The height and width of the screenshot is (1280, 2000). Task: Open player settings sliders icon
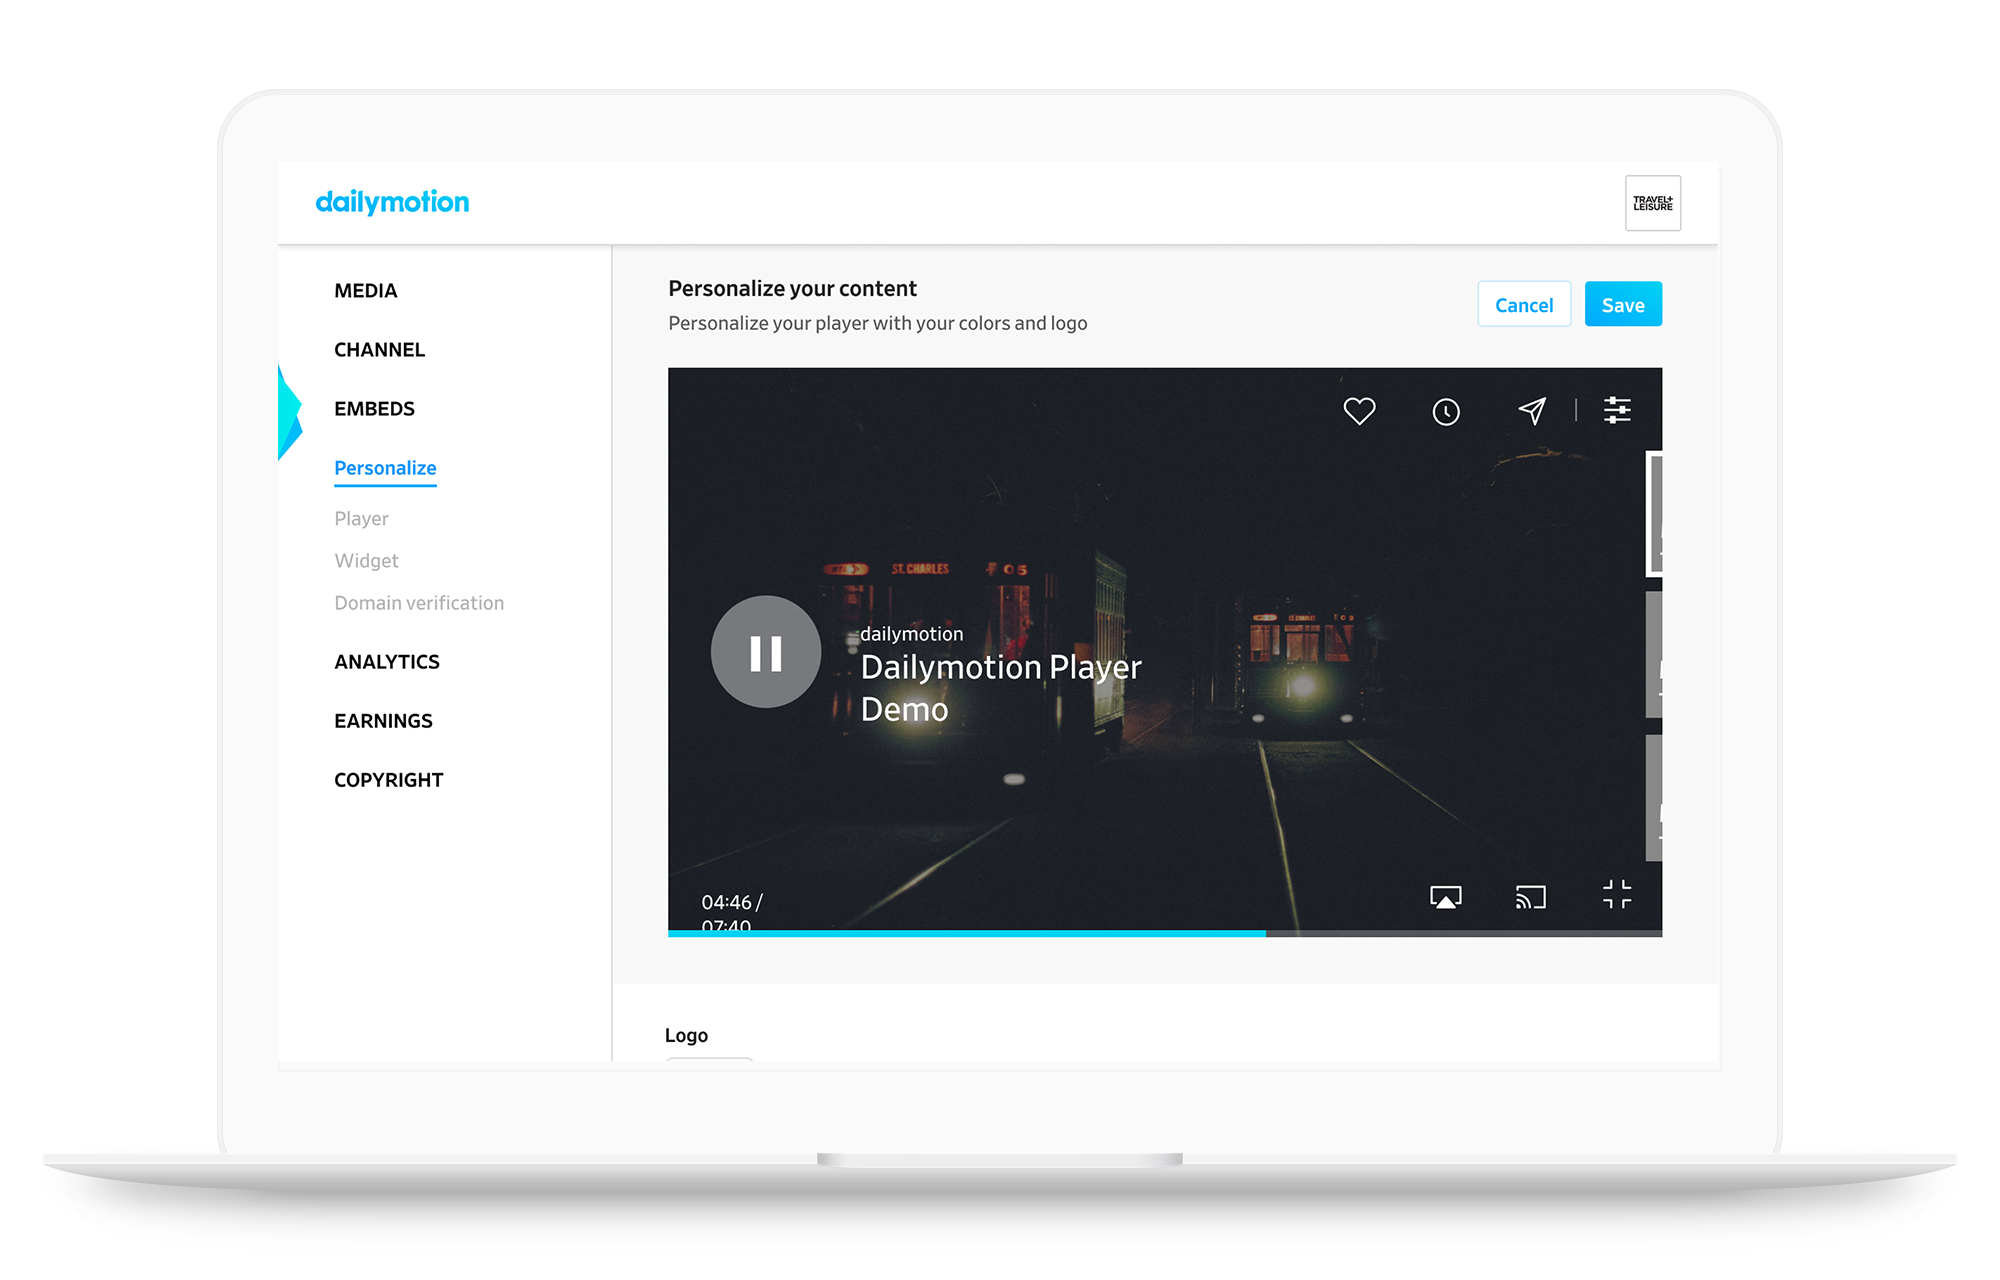coord(1617,410)
